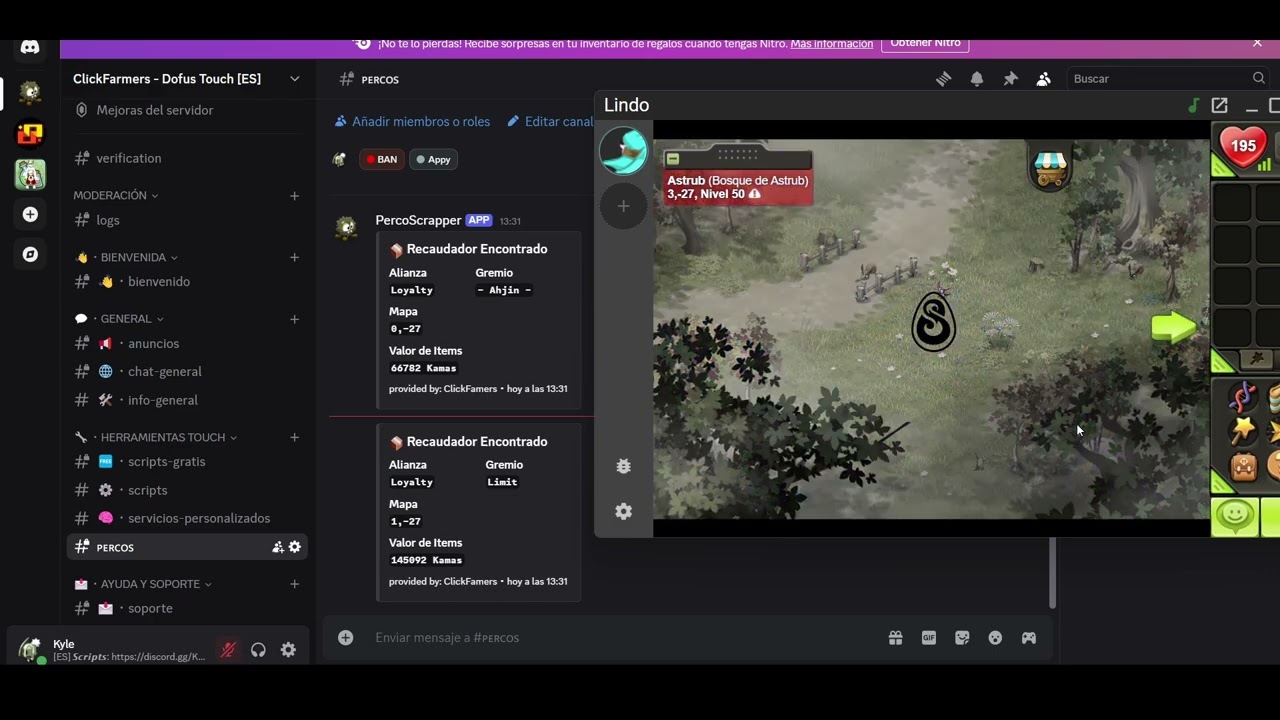Collapse HERRAMIENTAS TOUCH category
Viewport: 1280px width, 720px height.
pyautogui.click(x=155, y=437)
